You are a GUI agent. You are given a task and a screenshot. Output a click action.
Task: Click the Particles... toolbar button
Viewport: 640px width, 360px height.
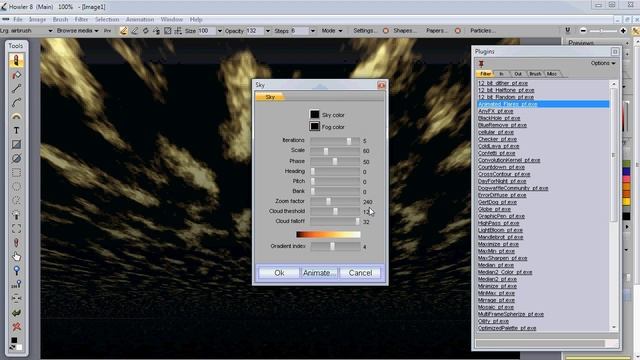483,31
